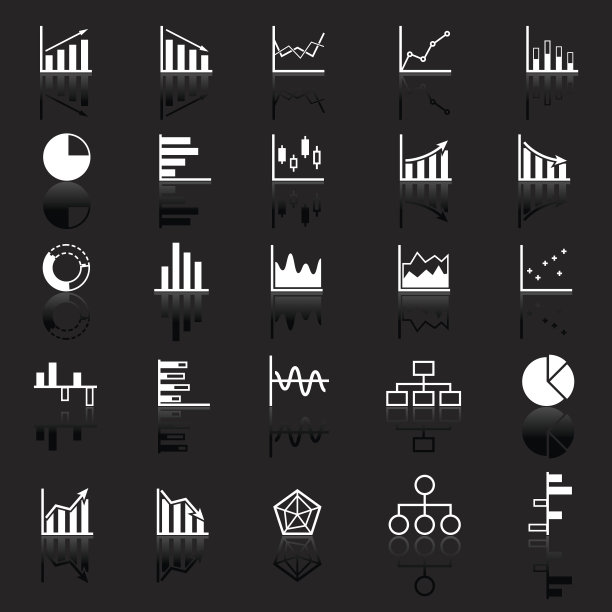Select the declining bars with straight arrow
The height and width of the screenshot is (612, 612).
186,49
